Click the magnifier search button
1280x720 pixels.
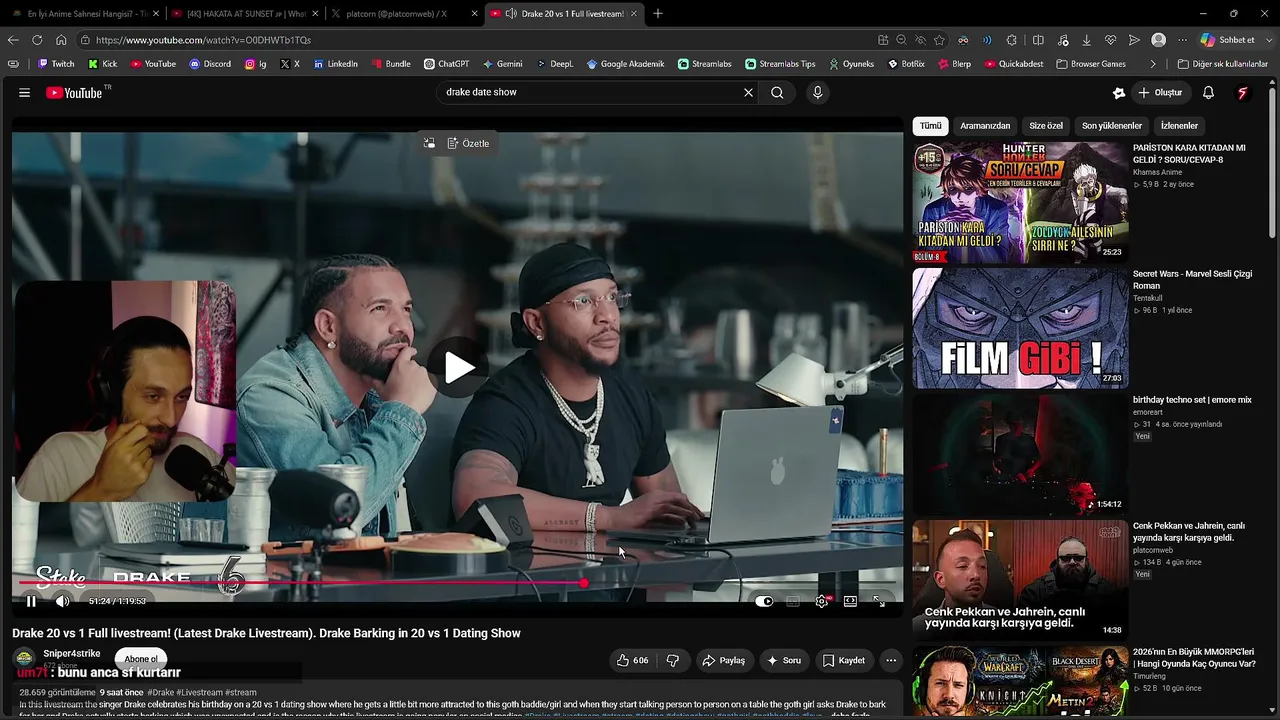[x=777, y=92]
